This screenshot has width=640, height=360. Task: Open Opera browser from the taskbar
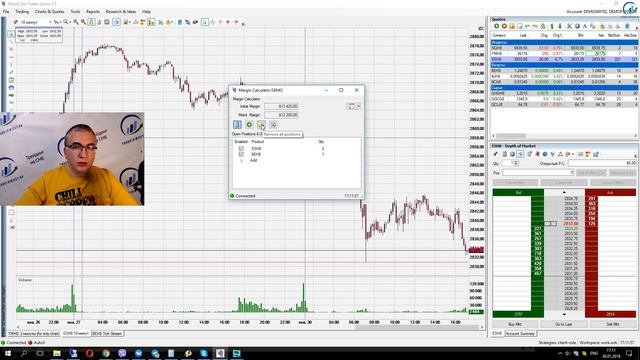pyautogui.click(x=89, y=353)
